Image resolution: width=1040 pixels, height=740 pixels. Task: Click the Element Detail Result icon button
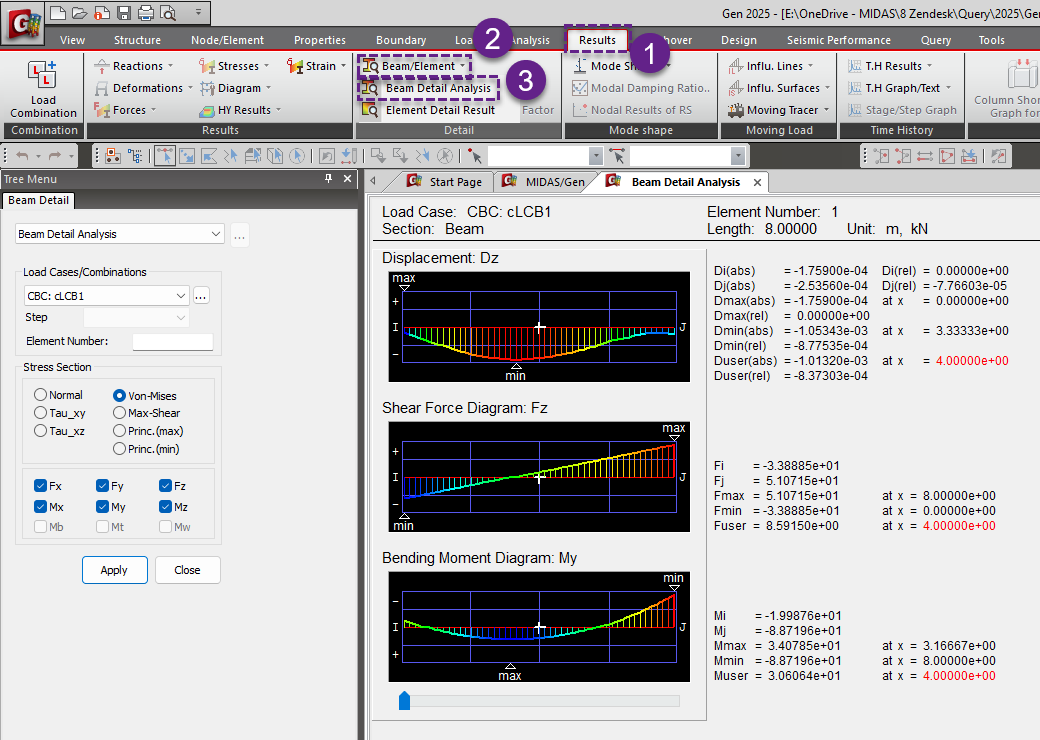pyautogui.click(x=369, y=110)
